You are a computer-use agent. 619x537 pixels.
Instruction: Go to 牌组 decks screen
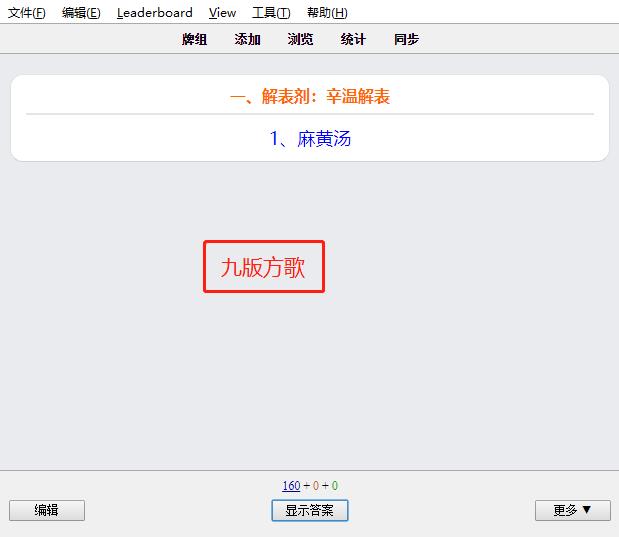pos(194,39)
